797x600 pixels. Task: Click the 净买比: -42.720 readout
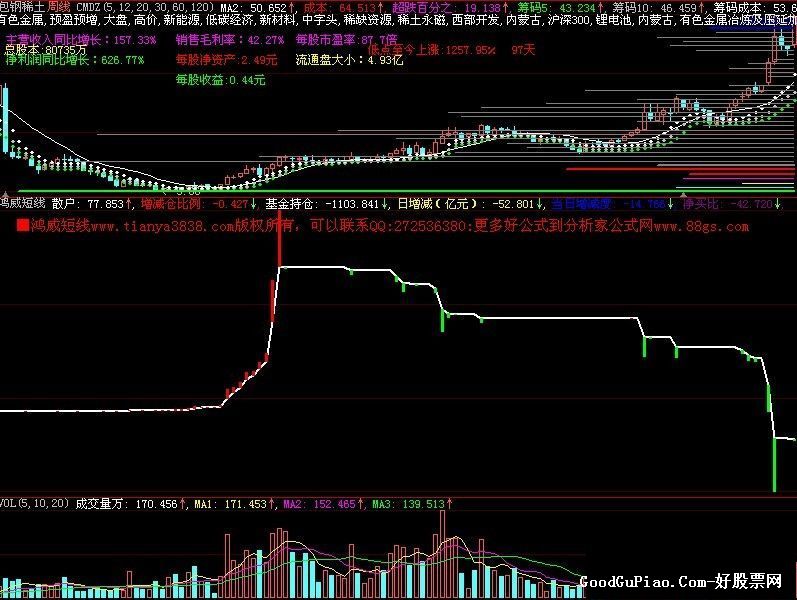(x=732, y=204)
